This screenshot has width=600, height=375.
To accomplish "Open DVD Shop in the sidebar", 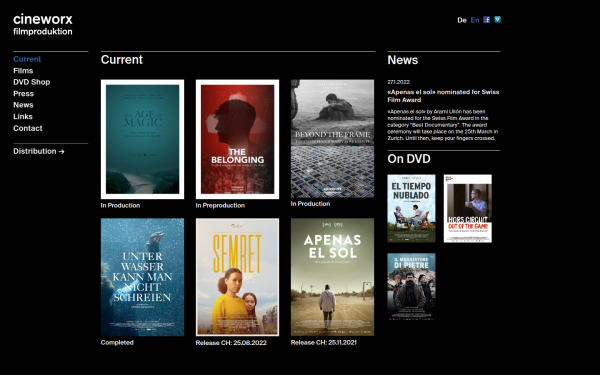I will (x=31, y=82).
